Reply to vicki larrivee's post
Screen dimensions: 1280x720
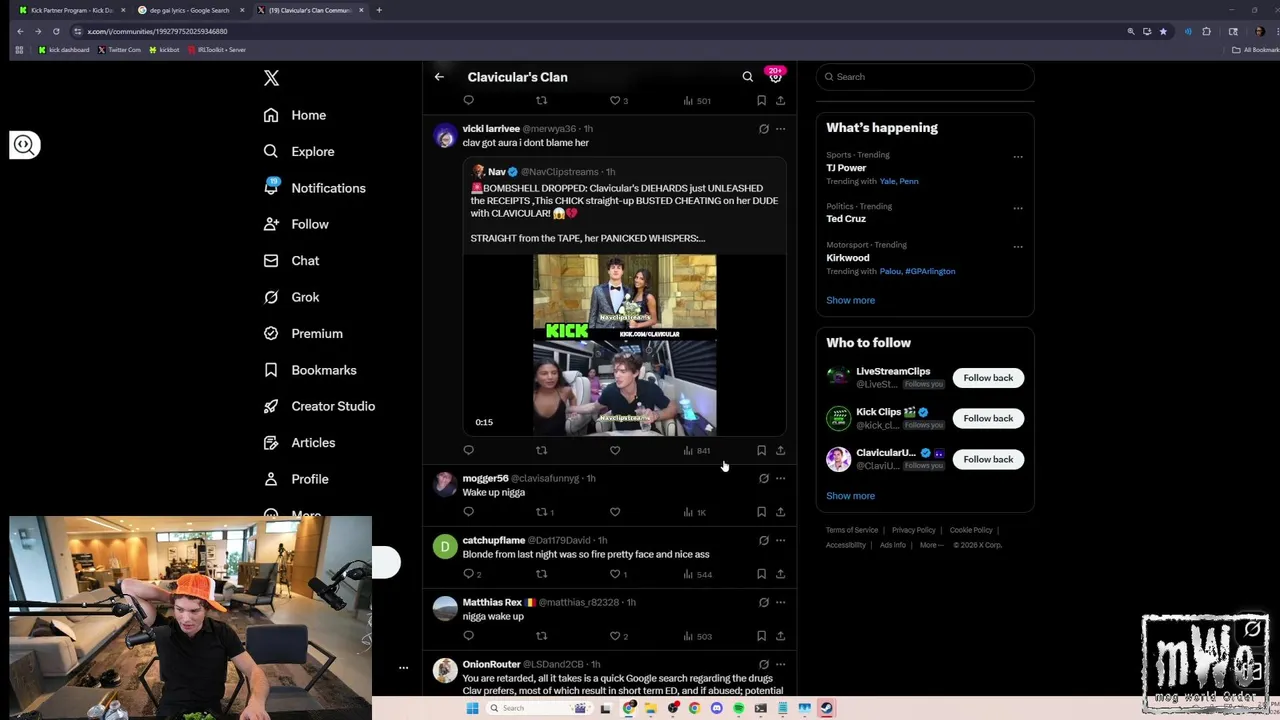(468, 451)
